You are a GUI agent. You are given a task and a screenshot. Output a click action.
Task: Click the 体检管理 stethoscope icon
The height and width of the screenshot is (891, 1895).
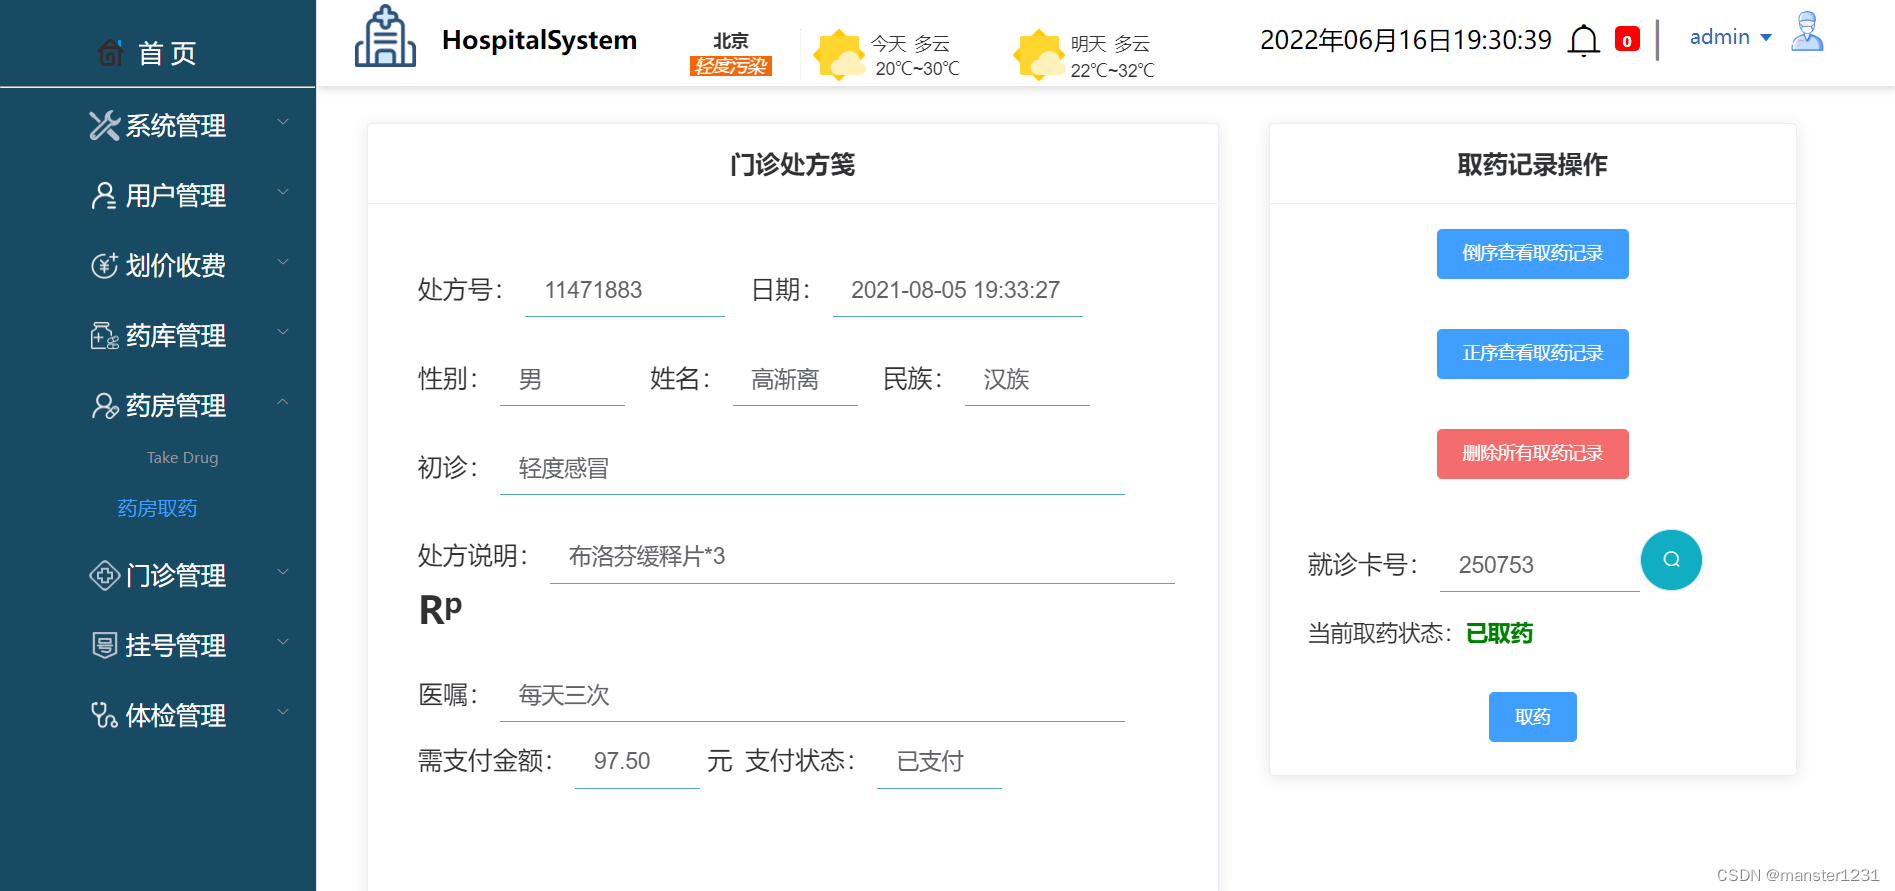pos(104,715)
